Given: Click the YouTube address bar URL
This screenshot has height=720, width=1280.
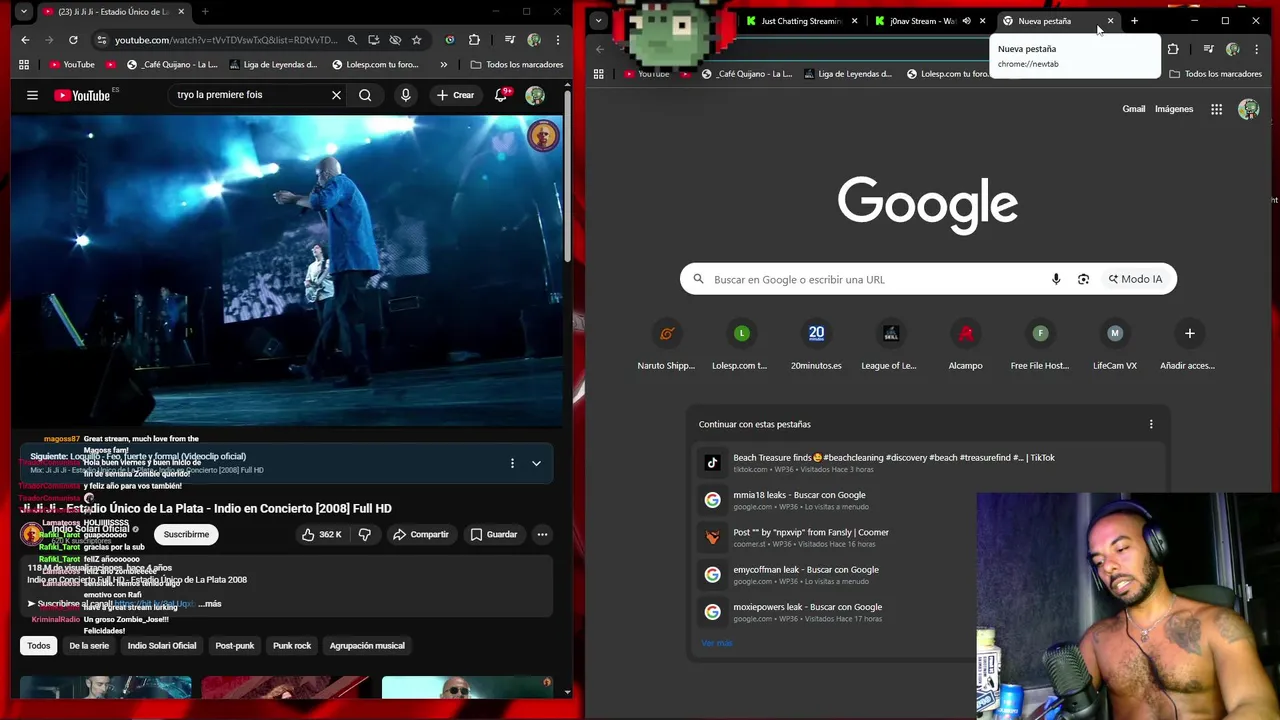Looking at the screenshot, I should click(227, 40).
